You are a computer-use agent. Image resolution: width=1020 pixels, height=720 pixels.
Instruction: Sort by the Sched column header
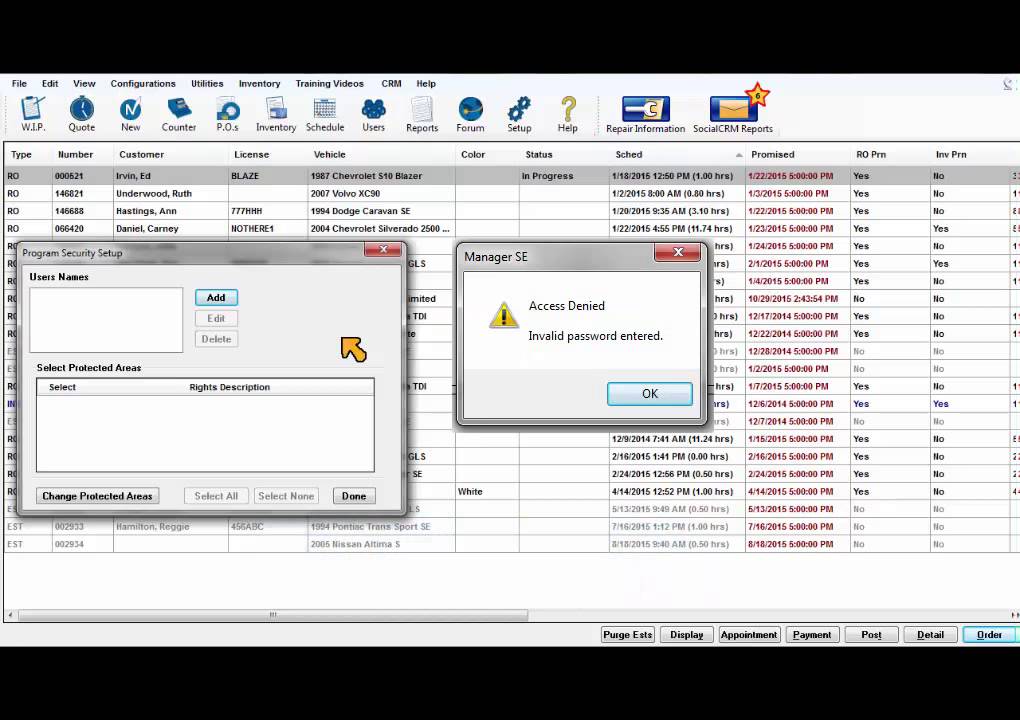[629, 155]
